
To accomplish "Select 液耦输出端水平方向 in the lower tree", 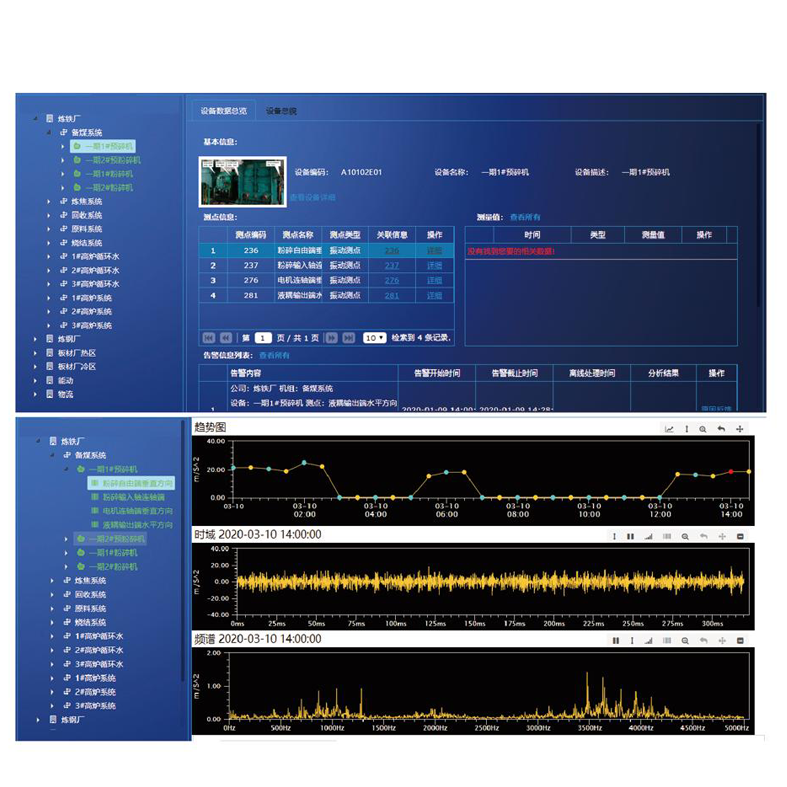I will 136,524.
